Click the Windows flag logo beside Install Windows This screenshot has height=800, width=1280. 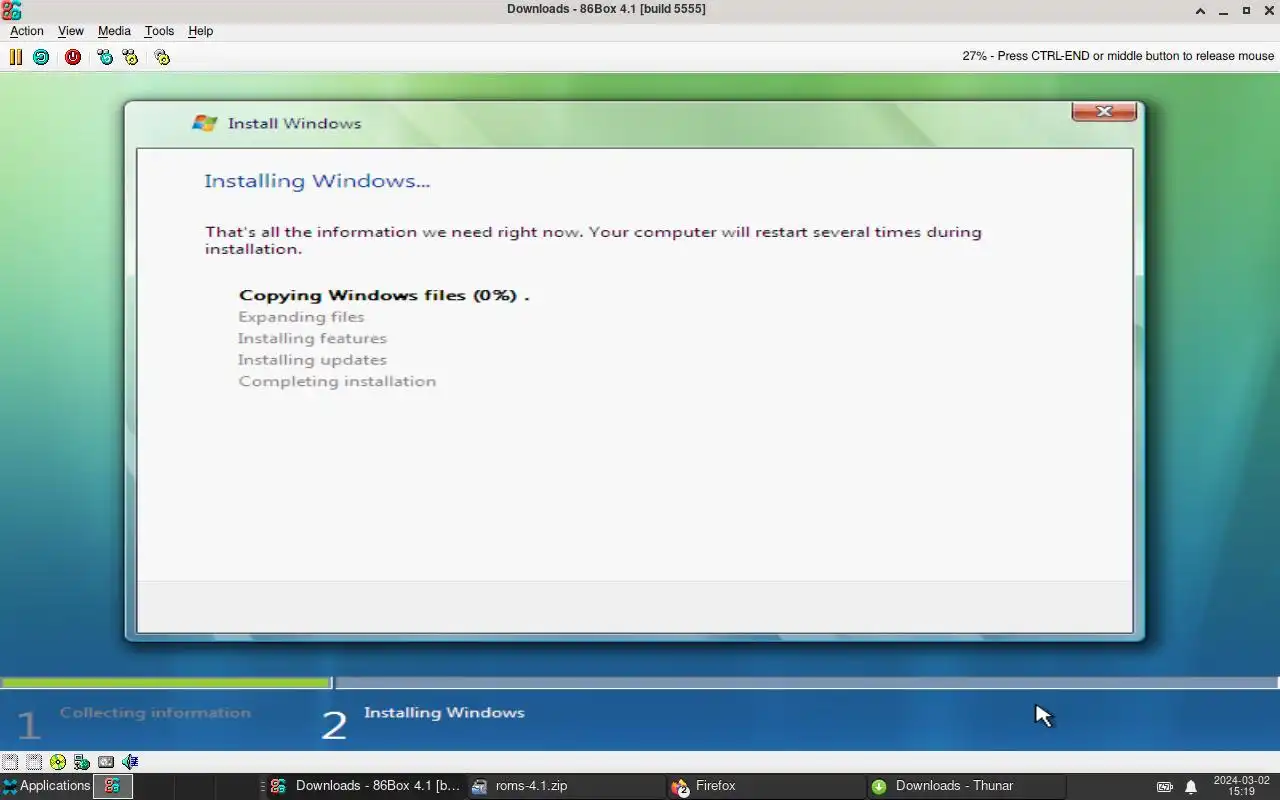[x=205, y=123]
